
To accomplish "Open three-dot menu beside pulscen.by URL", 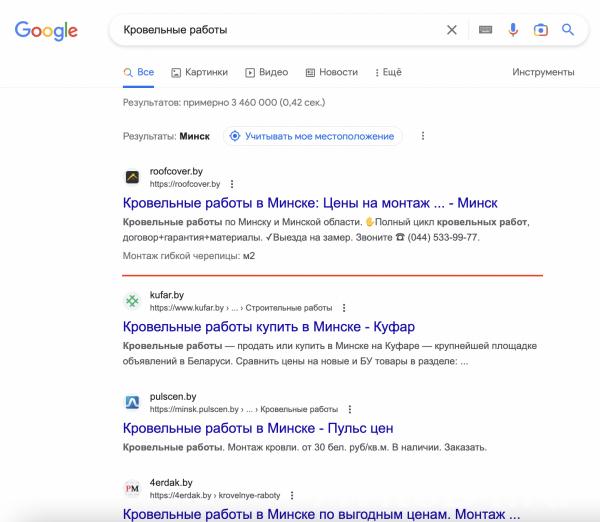I will pyautogui.click(x=350, y=409).
